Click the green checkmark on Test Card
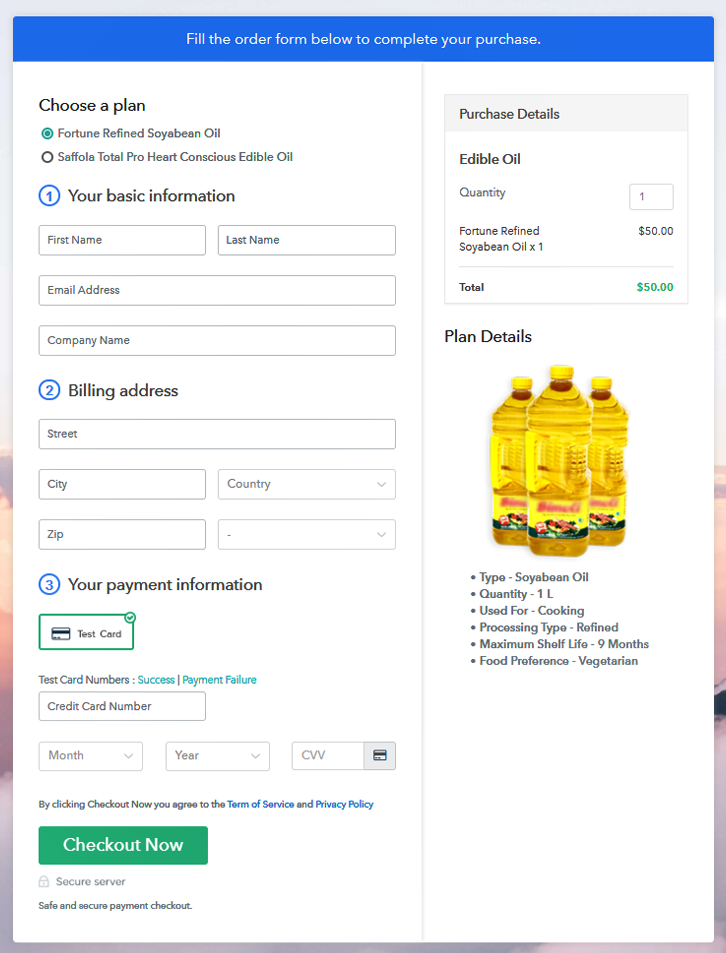This screenshot has width=726, height=953. 130,617
